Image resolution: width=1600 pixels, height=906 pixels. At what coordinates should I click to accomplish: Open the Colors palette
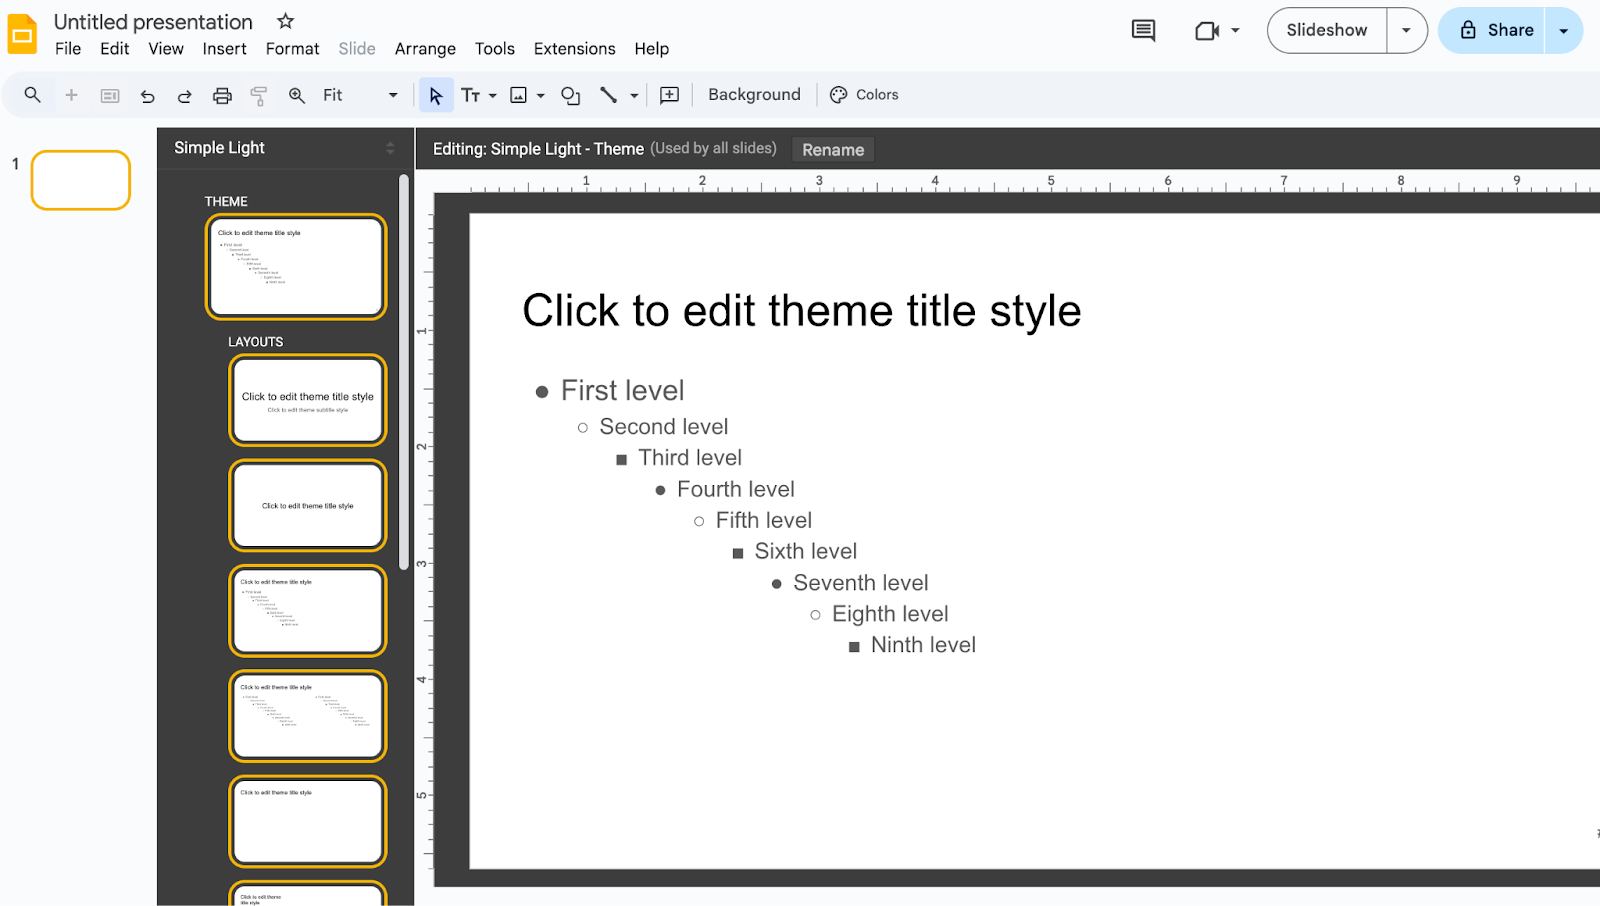pyautogui.click(x=864, y=94)
